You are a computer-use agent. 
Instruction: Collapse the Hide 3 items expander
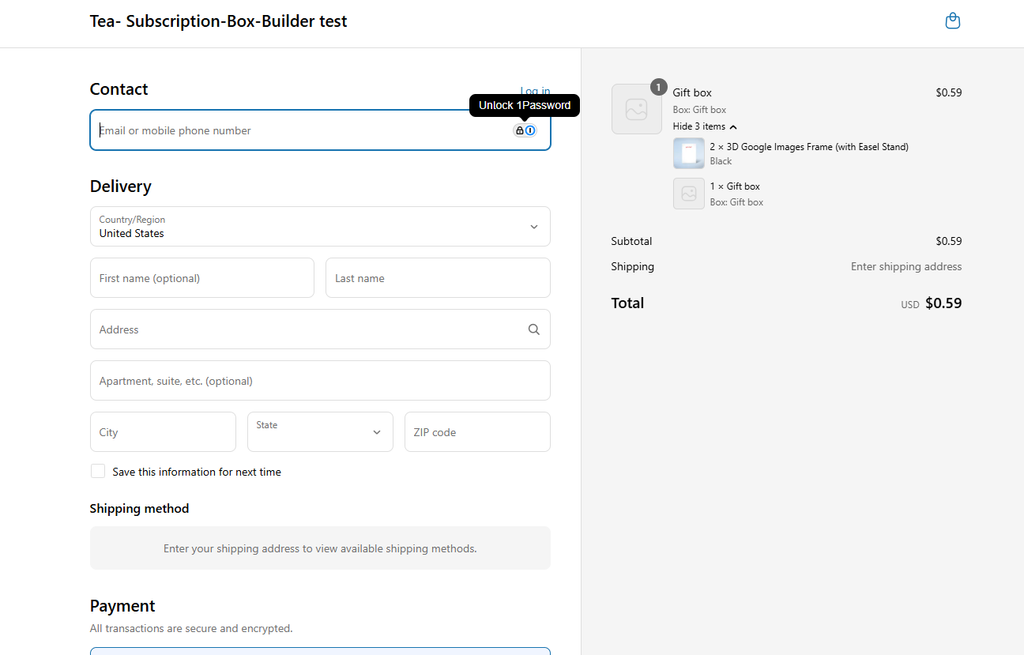pos(705,127)
